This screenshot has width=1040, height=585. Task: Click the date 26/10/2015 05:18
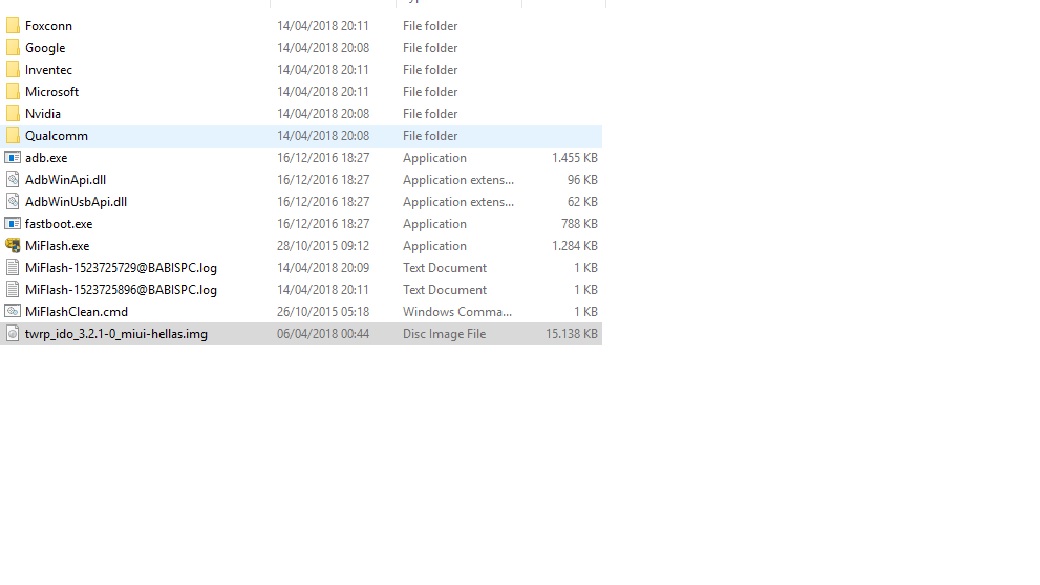[323, 311]
